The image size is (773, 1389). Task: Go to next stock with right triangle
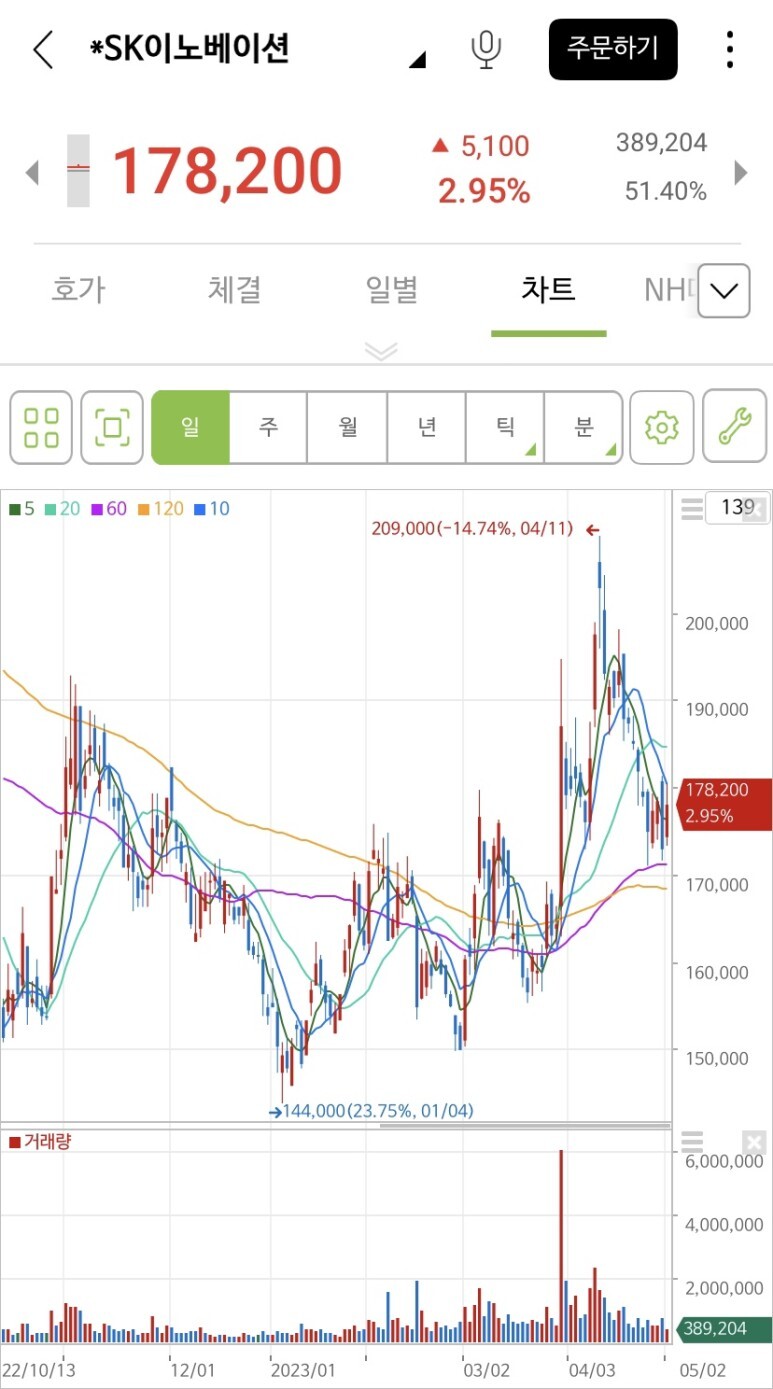pyautogui.click(x=741, y=172)
